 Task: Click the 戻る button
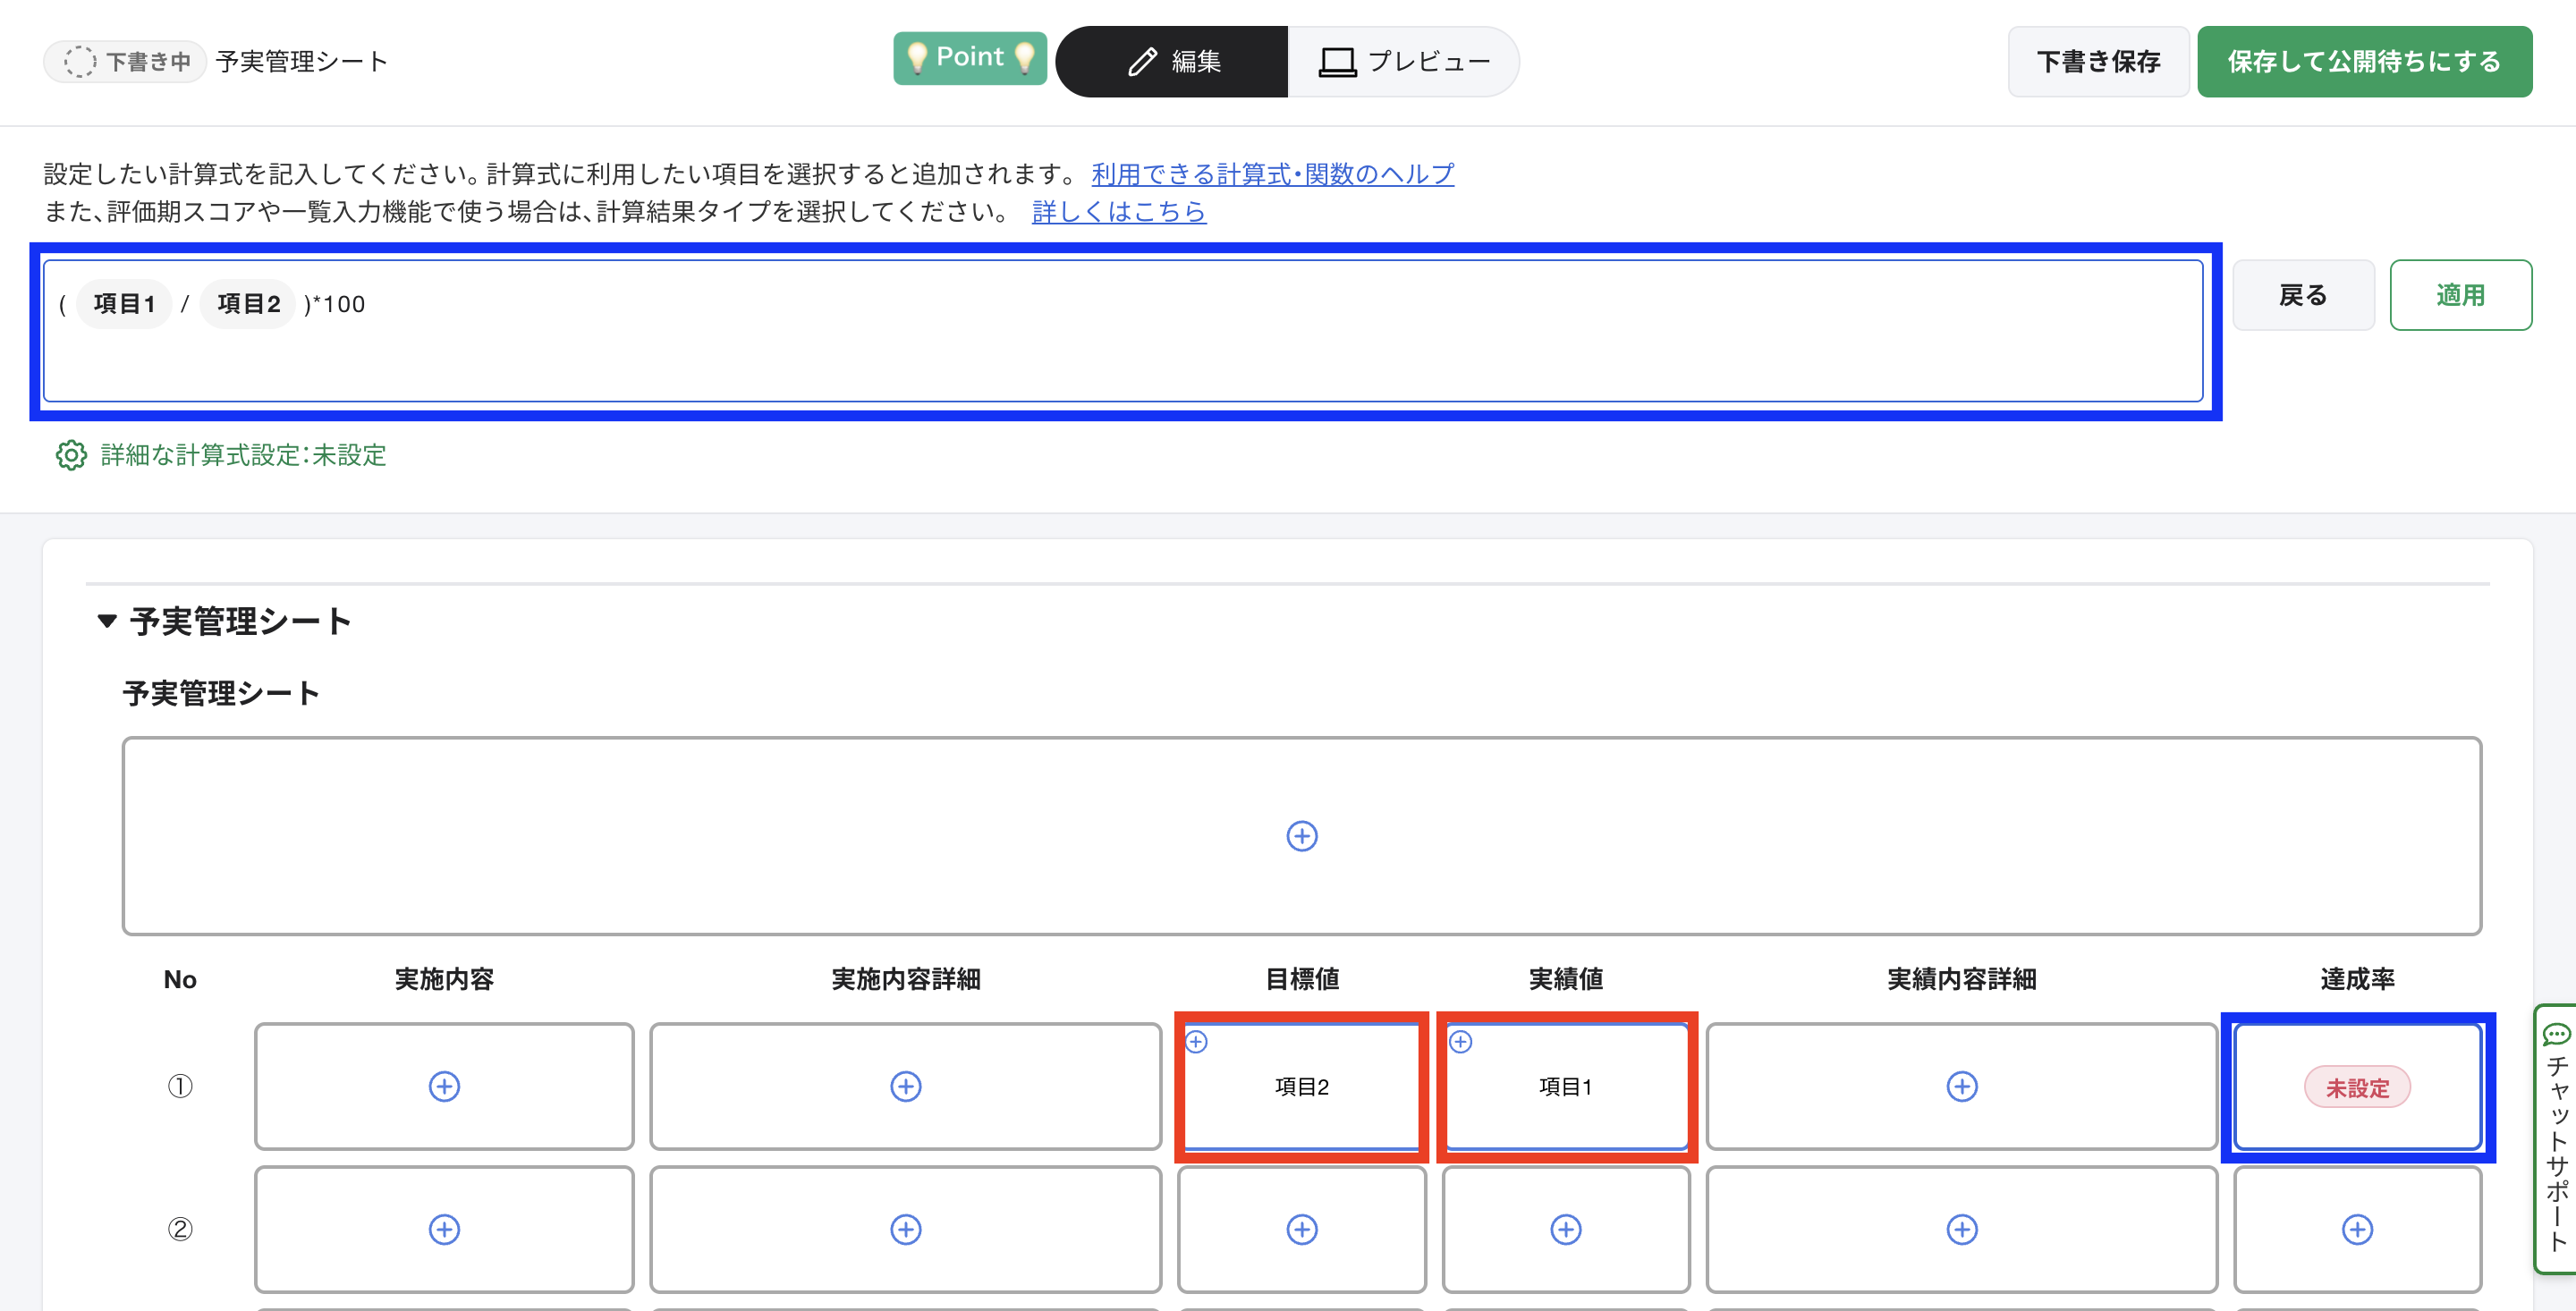[x=2303, y=295]
